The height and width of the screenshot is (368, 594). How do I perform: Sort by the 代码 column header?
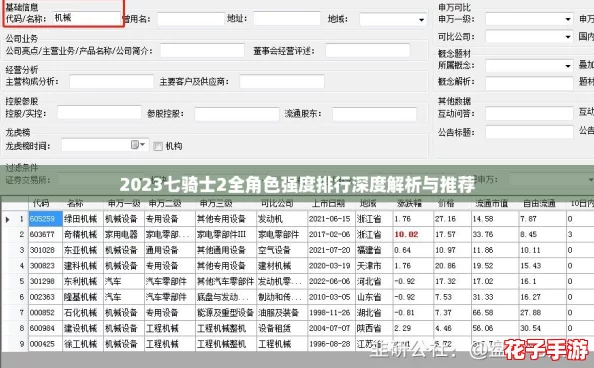pos(41,203)
